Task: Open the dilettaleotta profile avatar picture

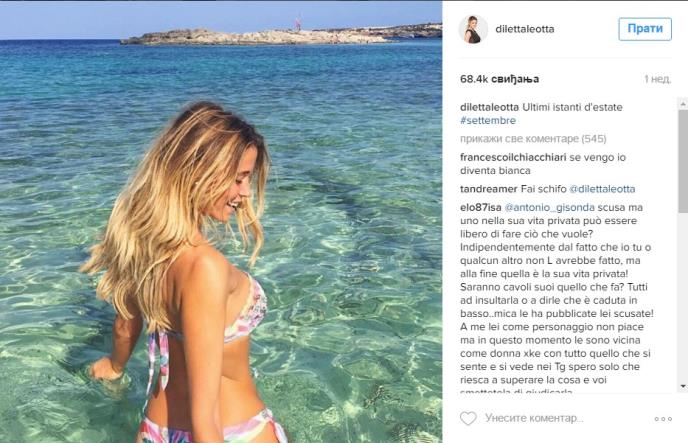Action: 473,29
